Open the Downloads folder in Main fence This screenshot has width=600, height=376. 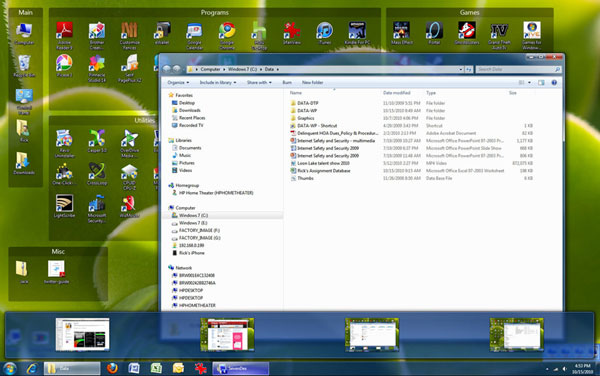(24, 163)
